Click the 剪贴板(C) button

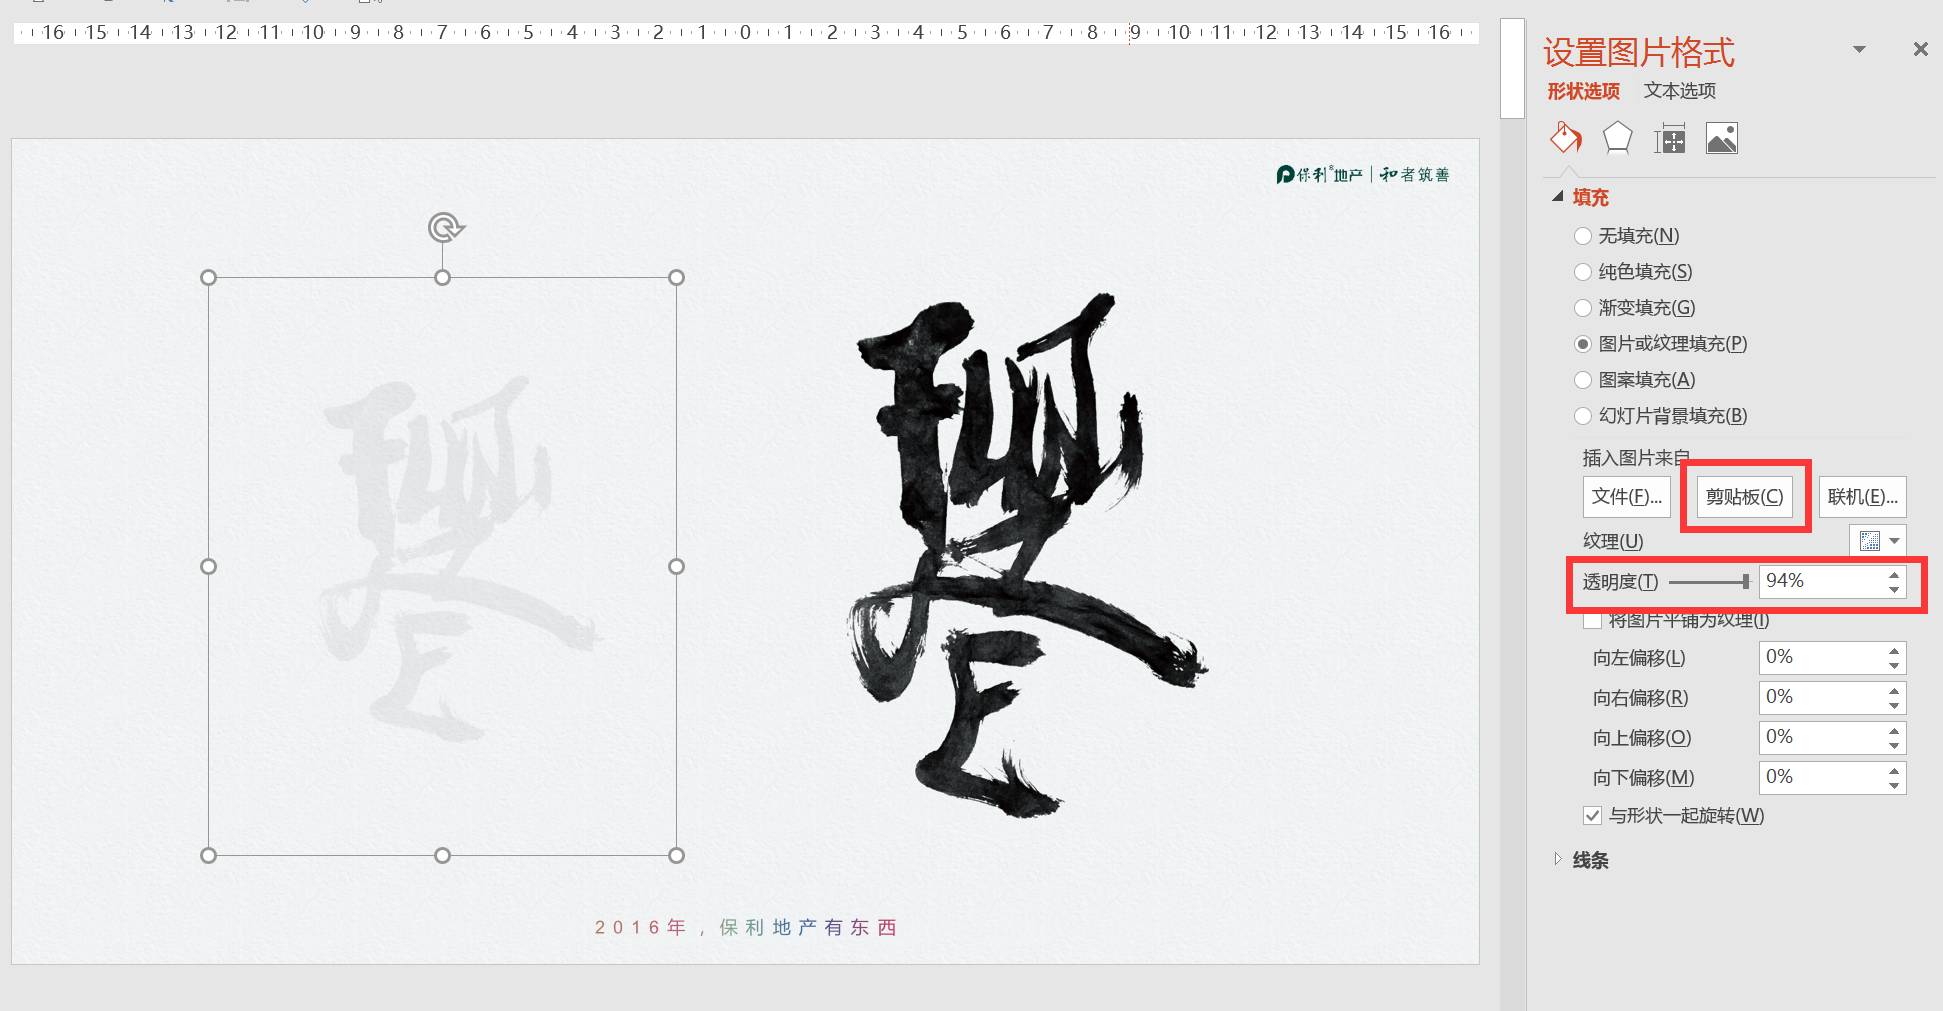pyautogui.click(x=1745, y=496)
